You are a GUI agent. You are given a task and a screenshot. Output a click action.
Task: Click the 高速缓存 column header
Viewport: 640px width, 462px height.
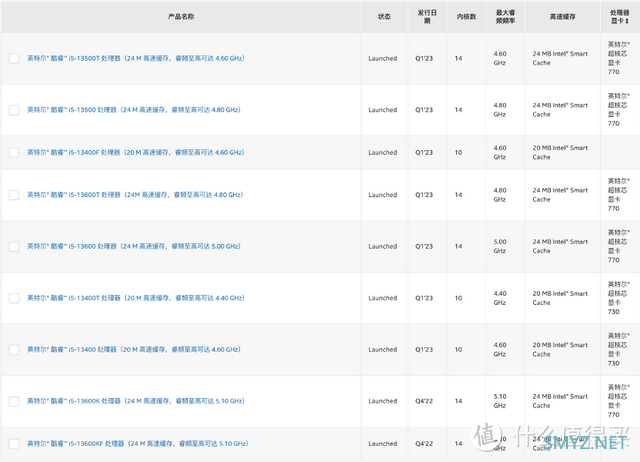(x=562, y=17)
